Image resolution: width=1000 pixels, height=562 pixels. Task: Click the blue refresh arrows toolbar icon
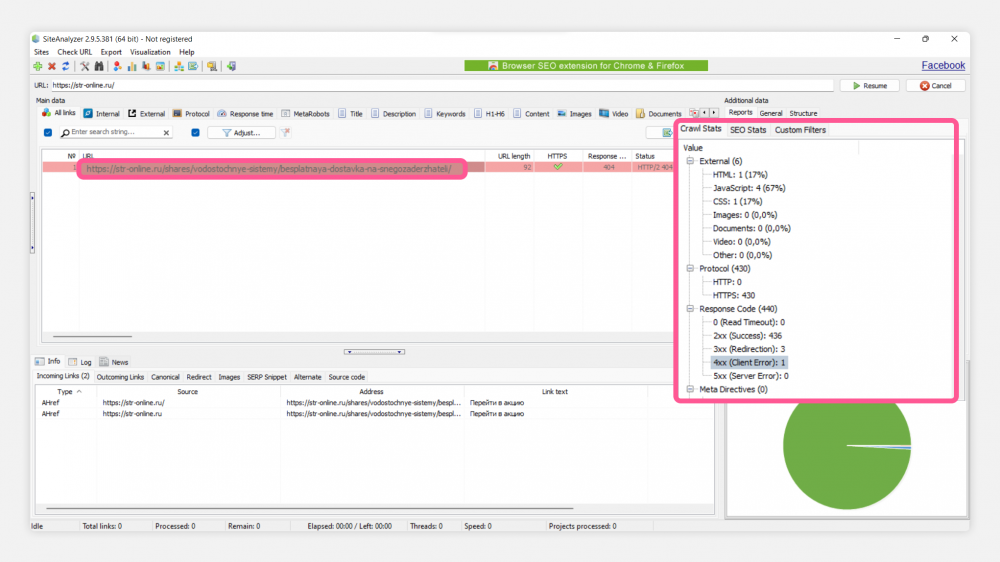point(66,66)
